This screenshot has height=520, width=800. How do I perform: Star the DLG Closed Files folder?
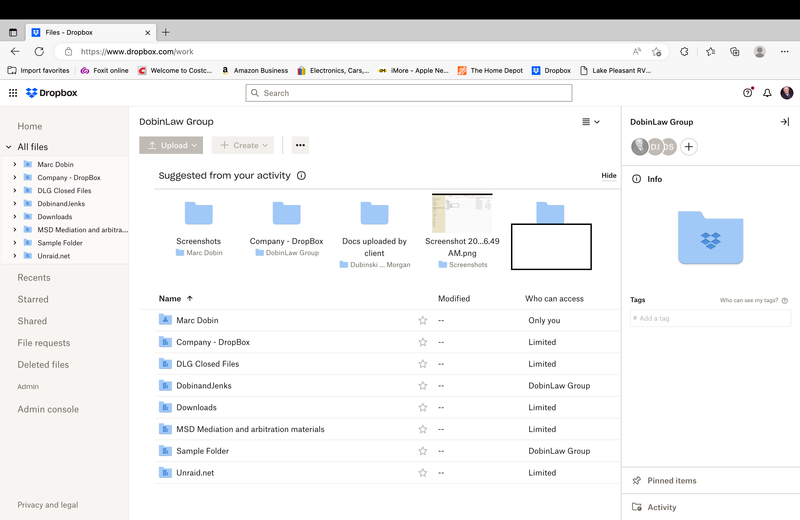point(423,364)
